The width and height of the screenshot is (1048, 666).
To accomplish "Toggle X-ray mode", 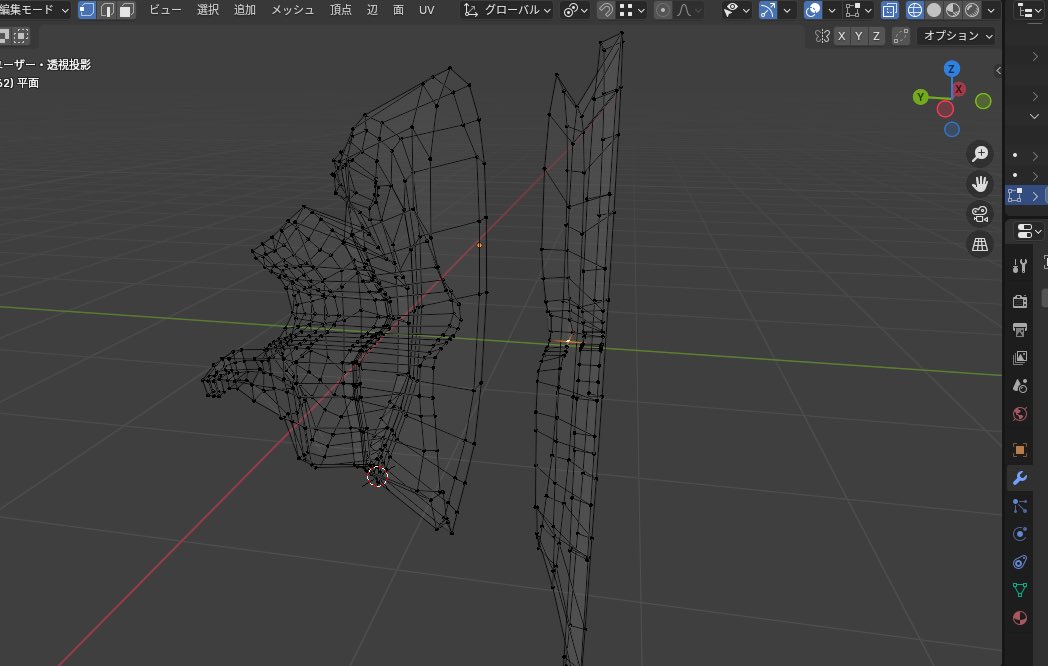I will click(890, 10).
